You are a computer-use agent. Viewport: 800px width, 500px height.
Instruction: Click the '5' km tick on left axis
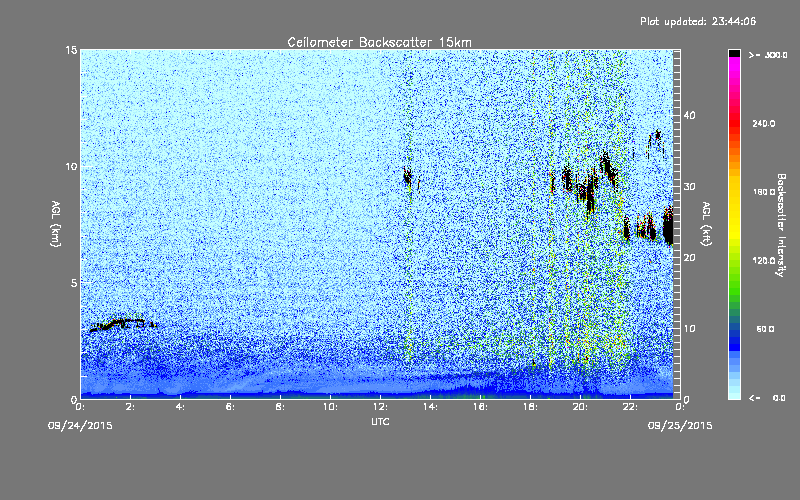(74, 283)
